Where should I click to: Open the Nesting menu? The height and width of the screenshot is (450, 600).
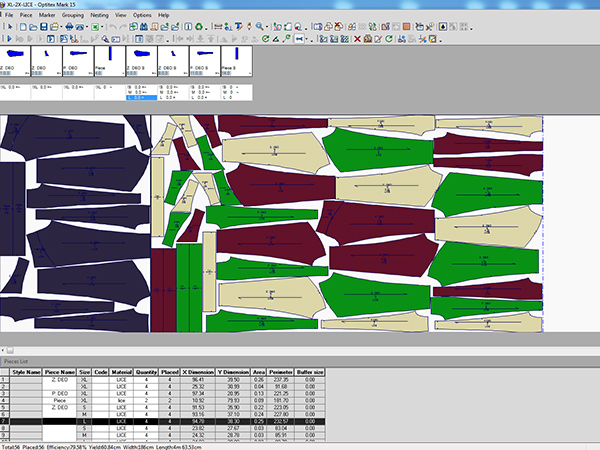(x=99, y=15)
